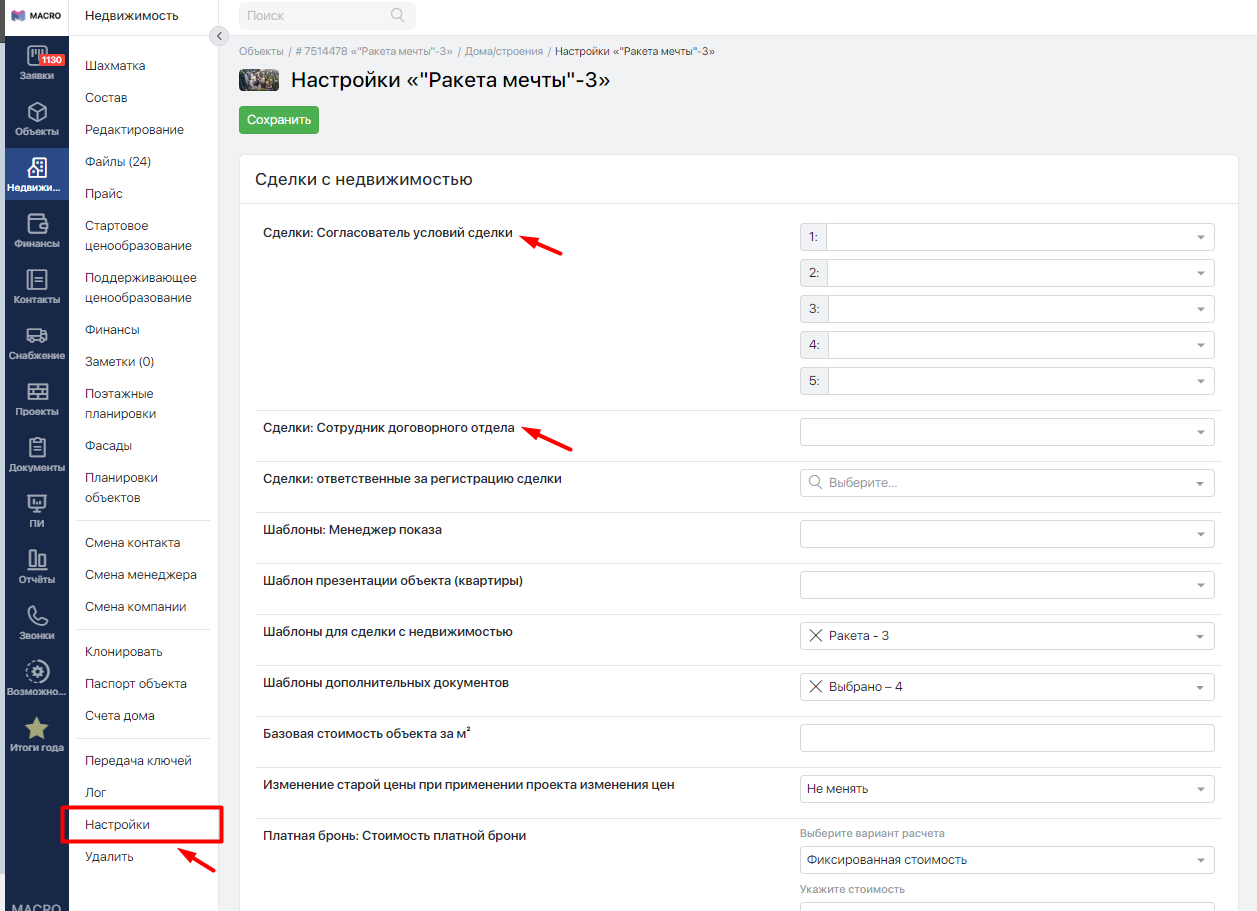
Task: Expand Фиксированная стоимость calculation dropdown
Action: pos(1007,860)
